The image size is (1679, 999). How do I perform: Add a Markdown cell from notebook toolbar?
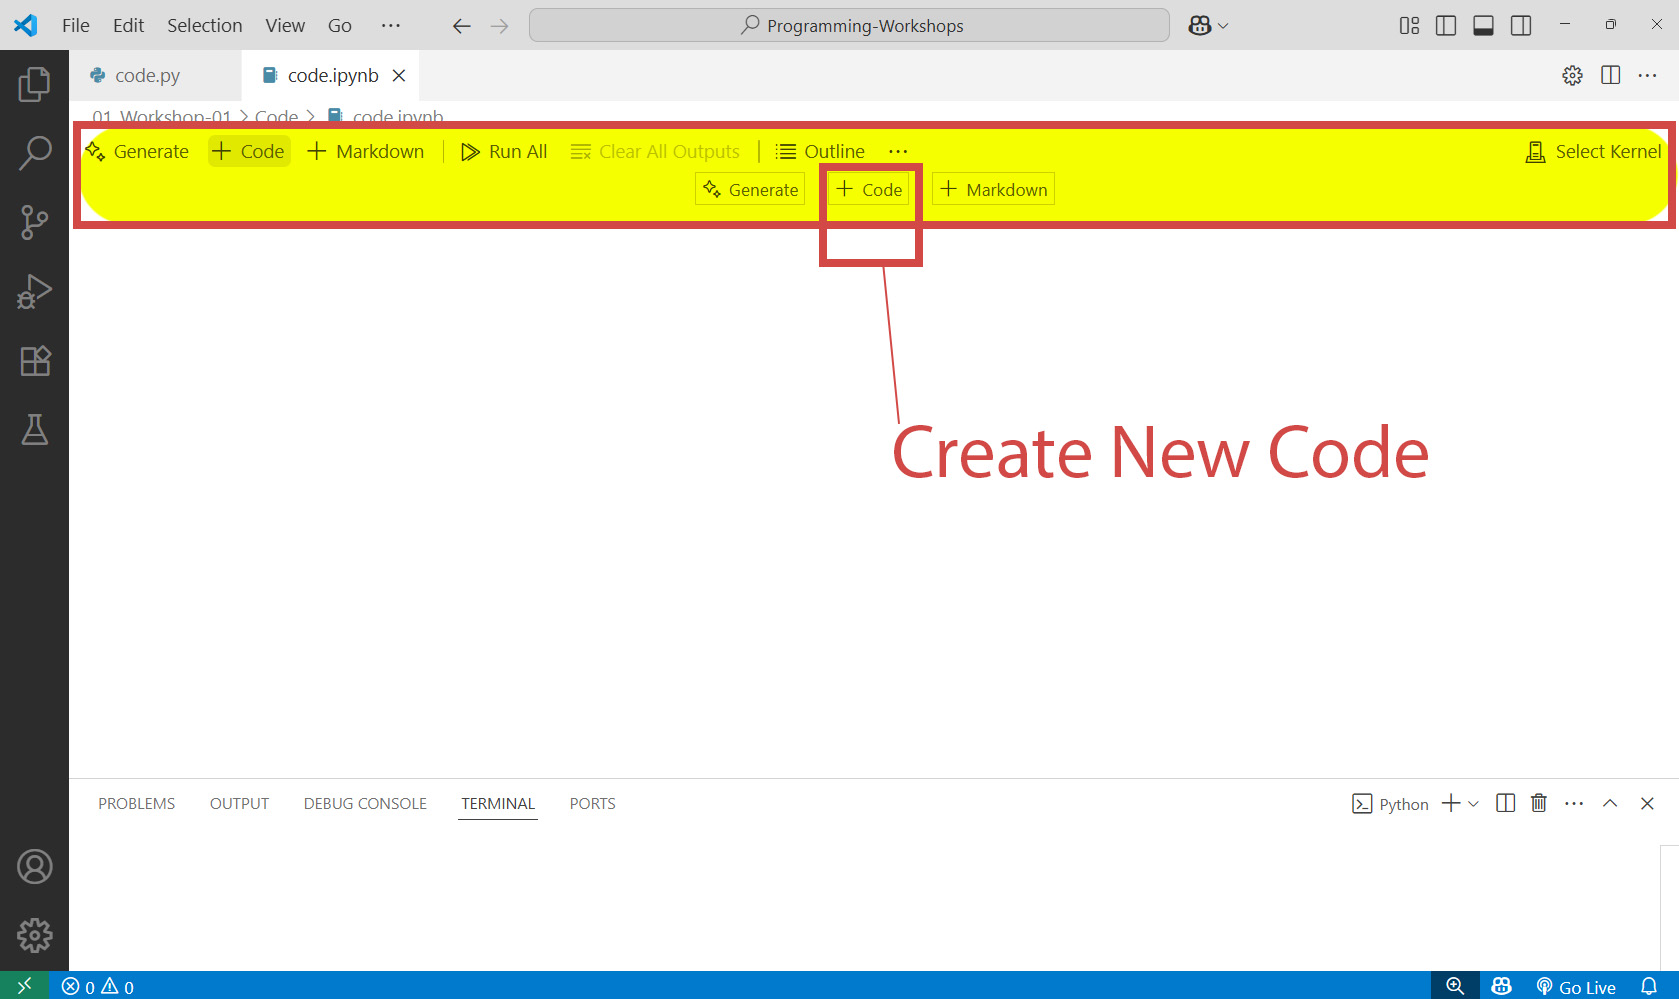point(366,151)
